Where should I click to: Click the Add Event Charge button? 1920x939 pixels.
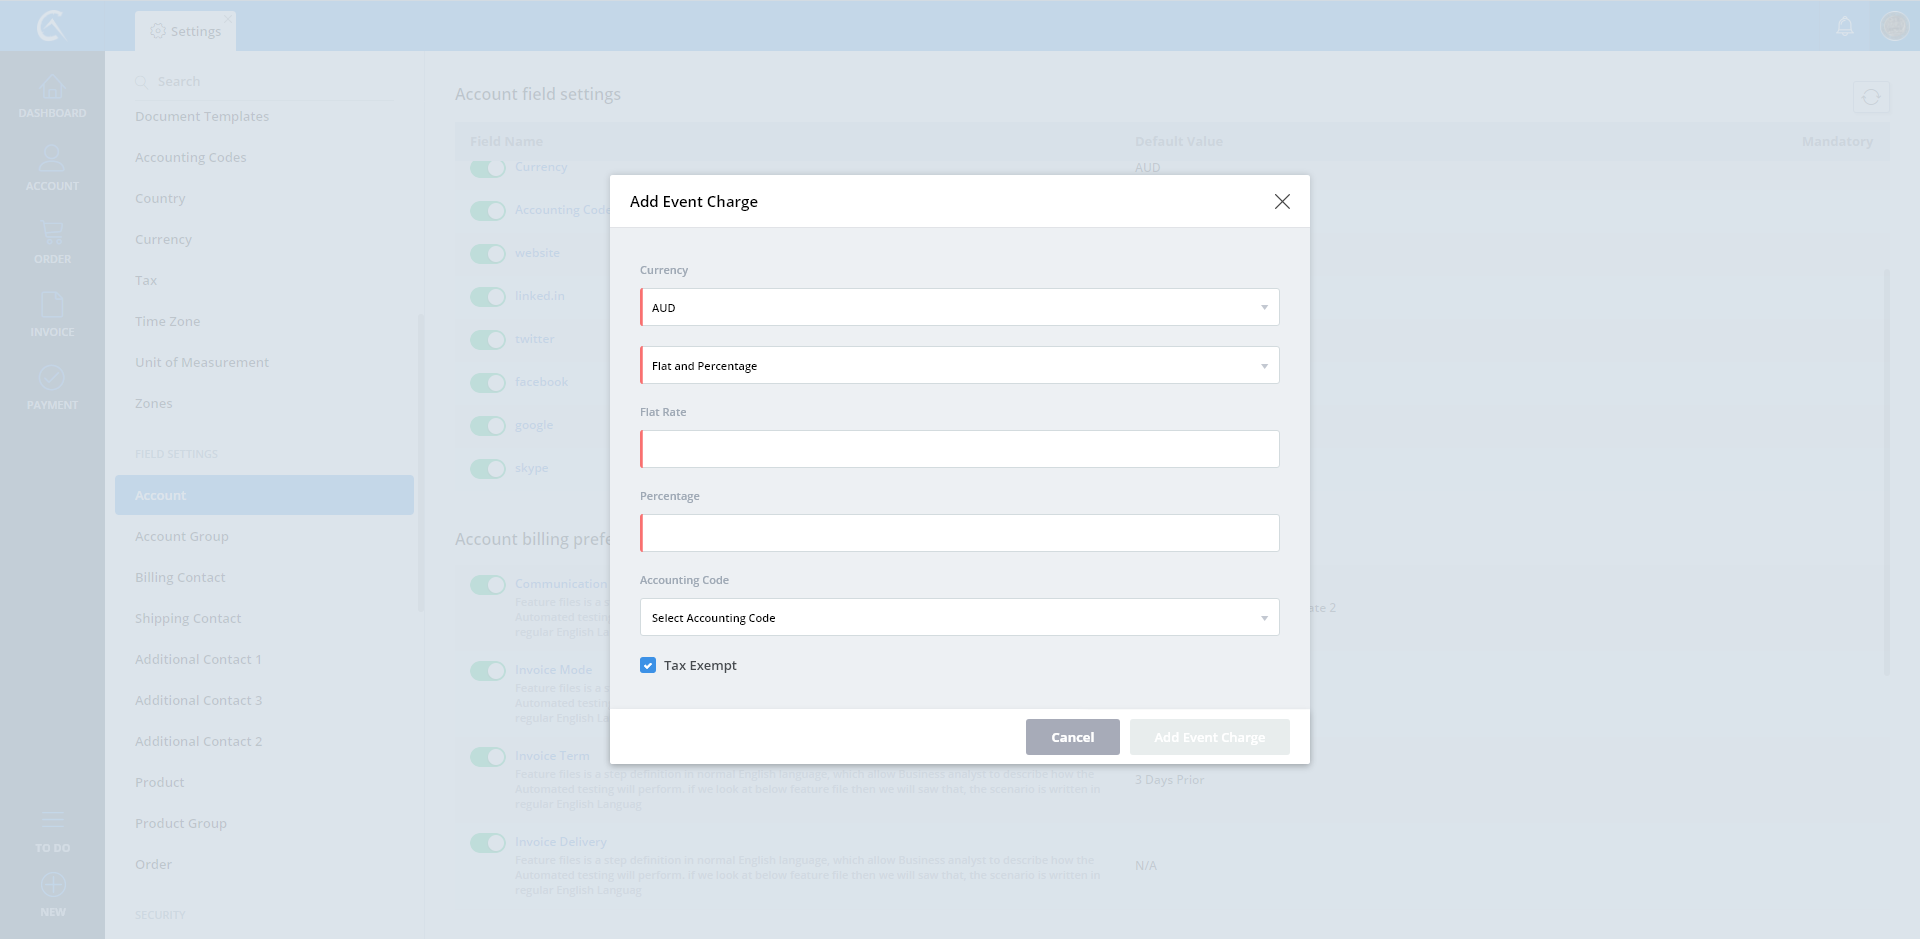[1209, 737]
